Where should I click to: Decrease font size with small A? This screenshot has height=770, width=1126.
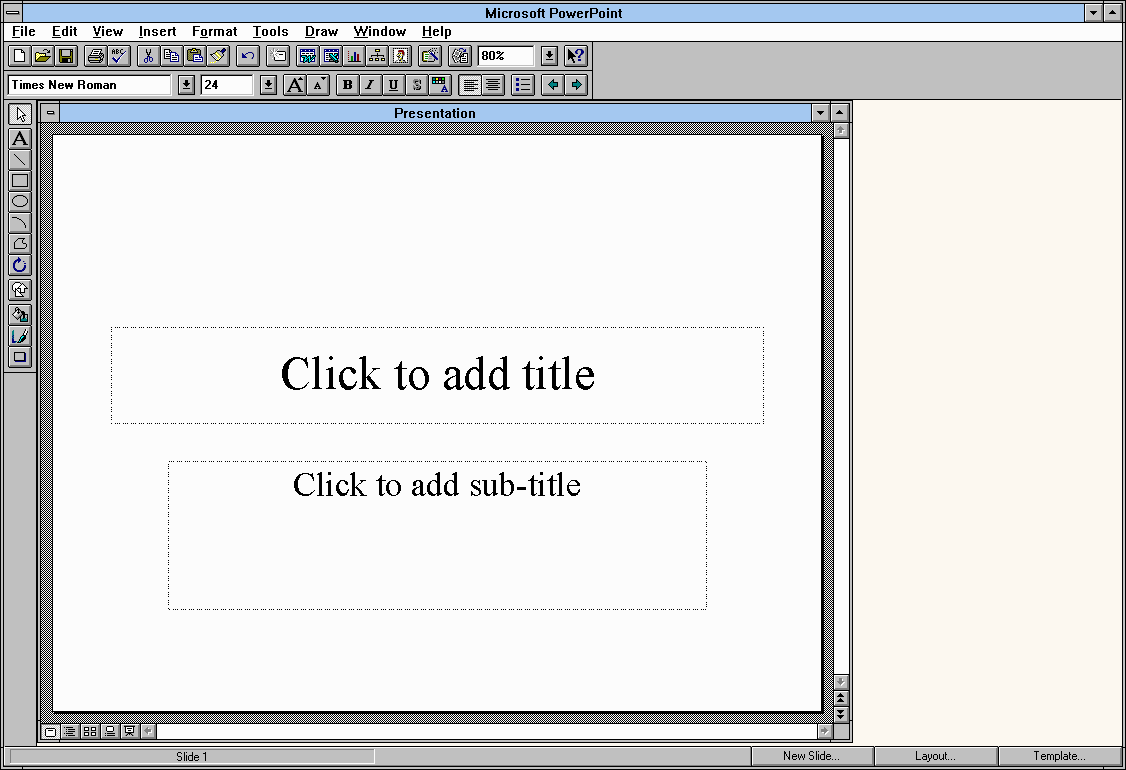[x=318, y=85]
